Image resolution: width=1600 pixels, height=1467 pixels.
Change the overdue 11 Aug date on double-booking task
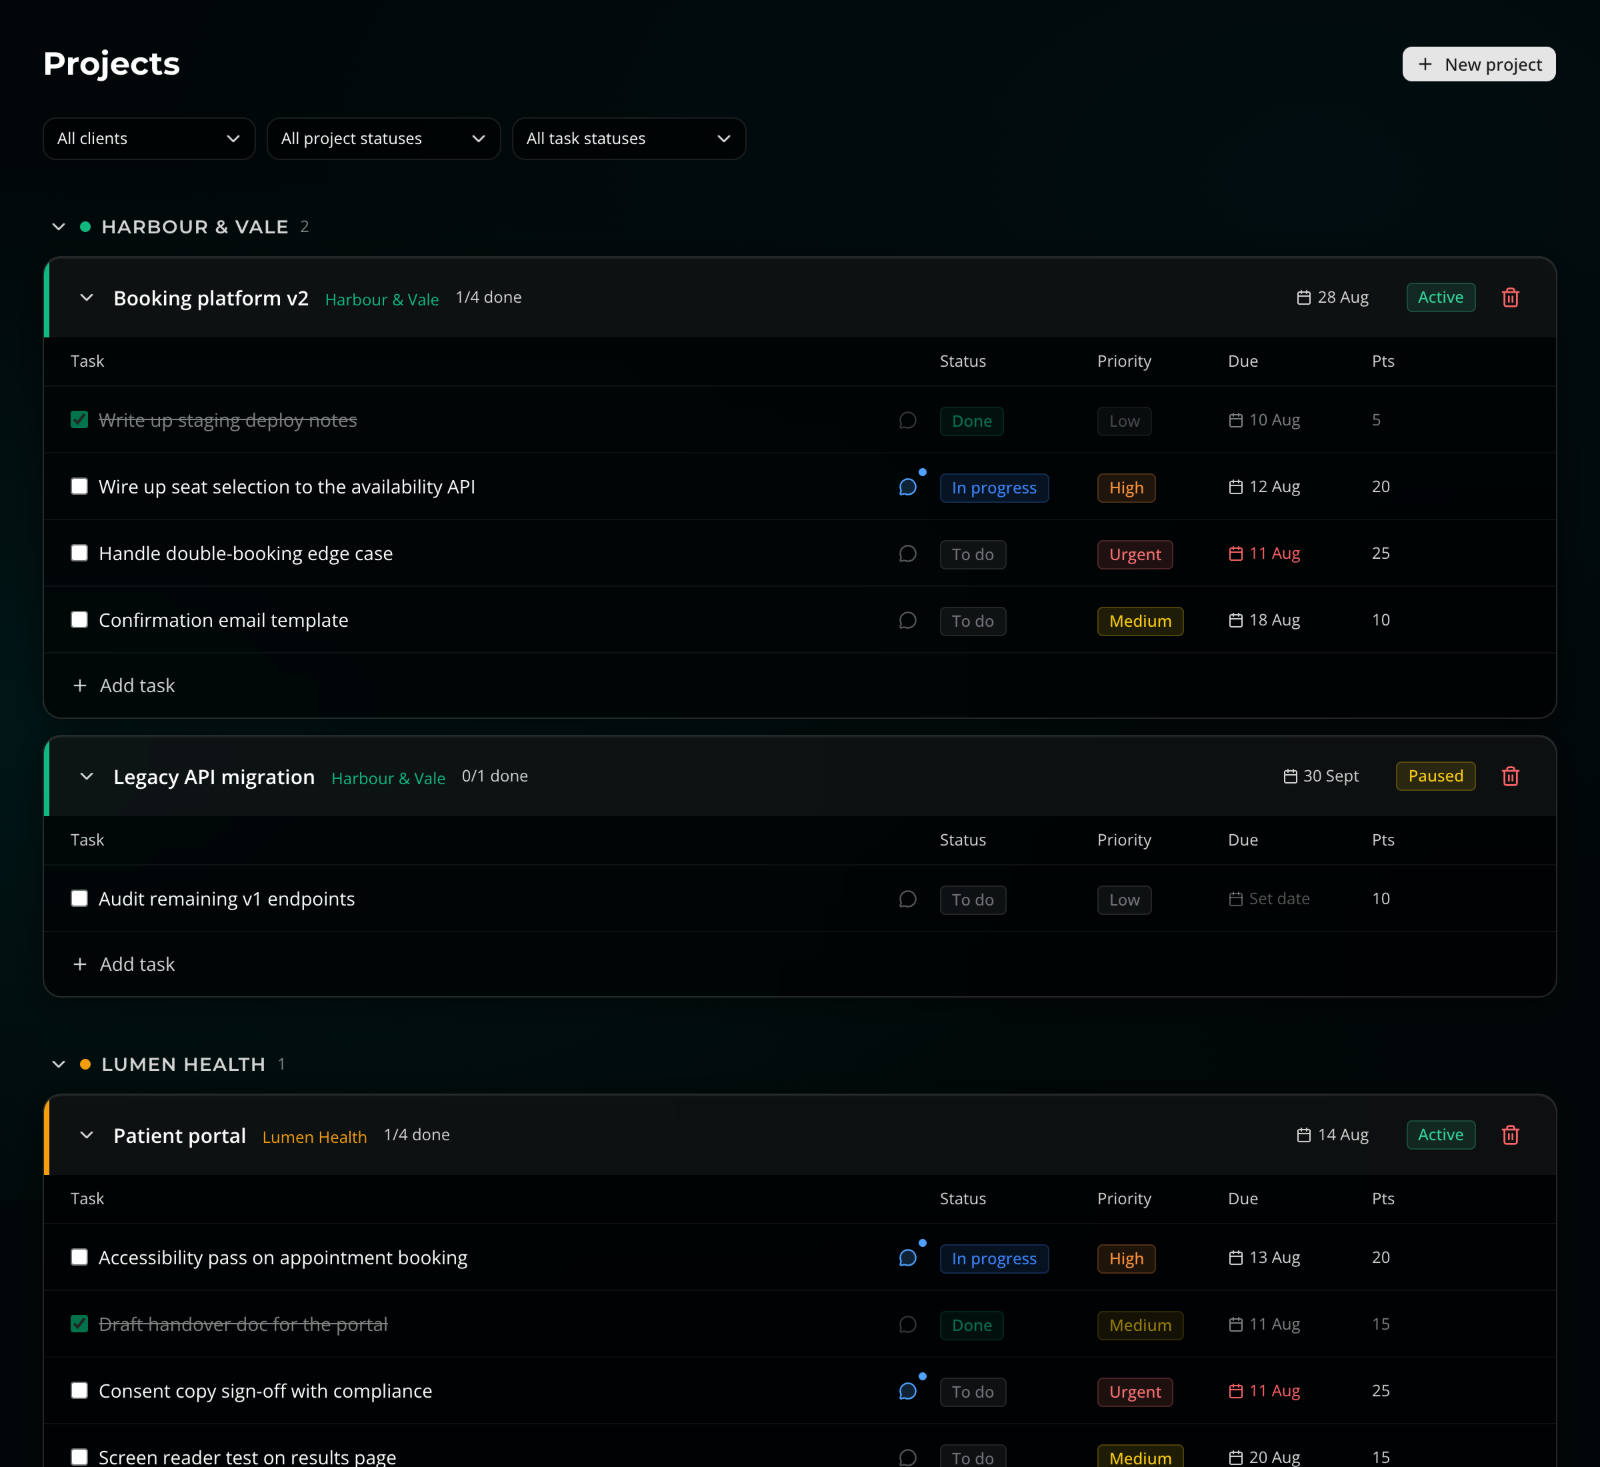point(1265,554)
